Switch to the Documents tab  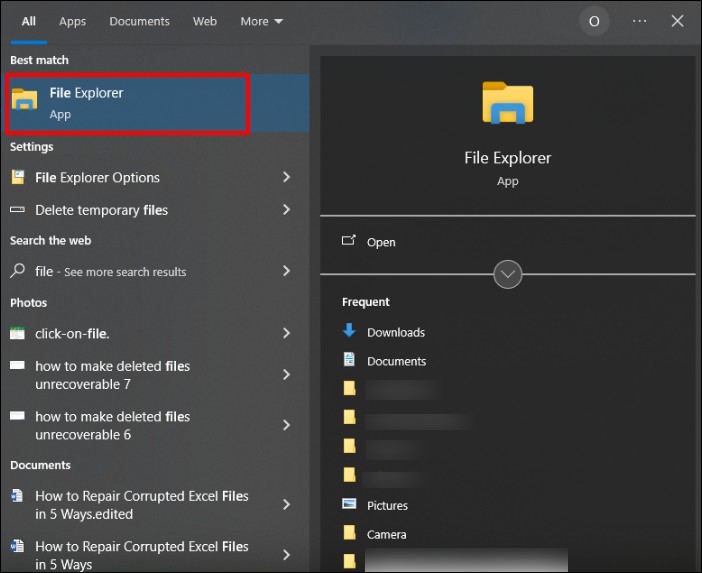coord(139,21)
